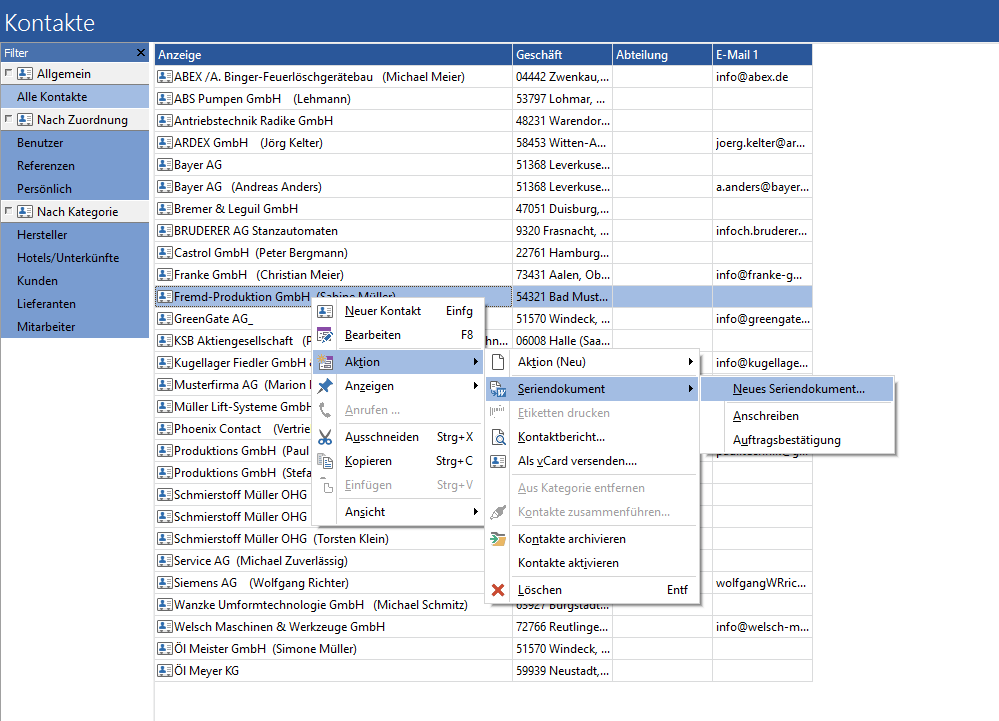Collapse the Allgemein filter group
The width and height of the screenshot is (999, 721).
pos(8,73)
